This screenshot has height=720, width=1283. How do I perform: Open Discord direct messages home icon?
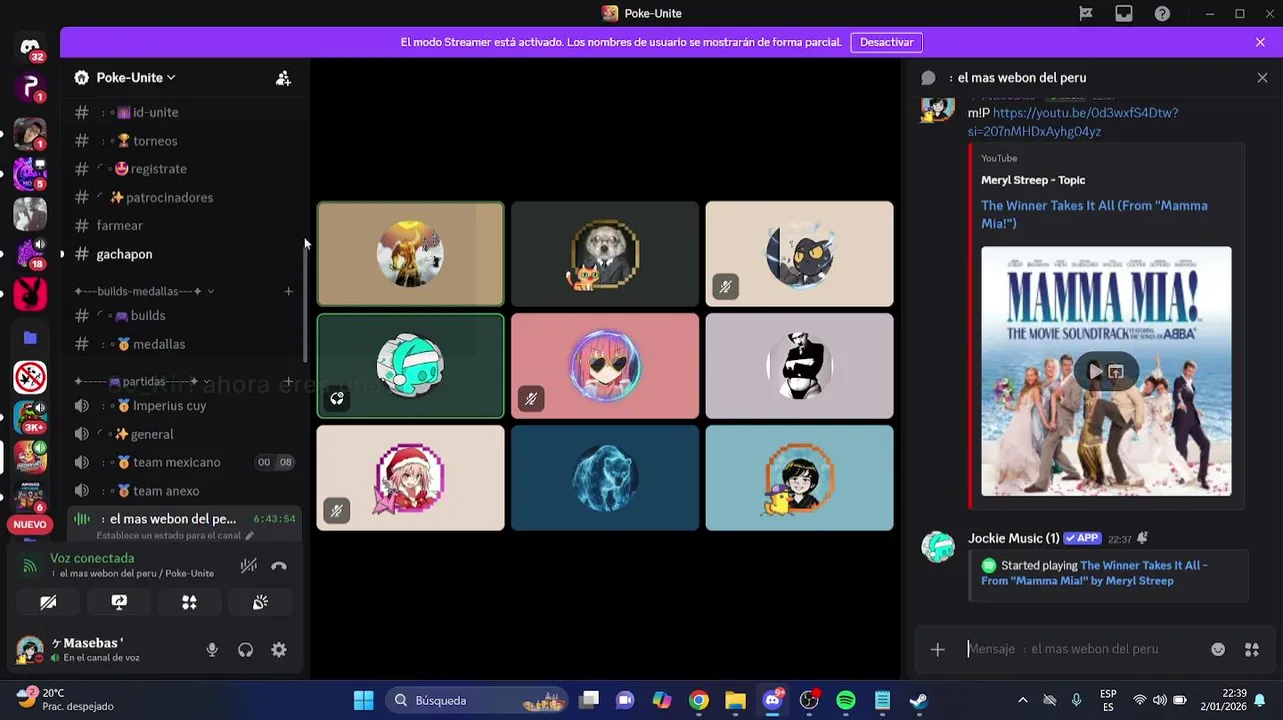pos(30,47)
